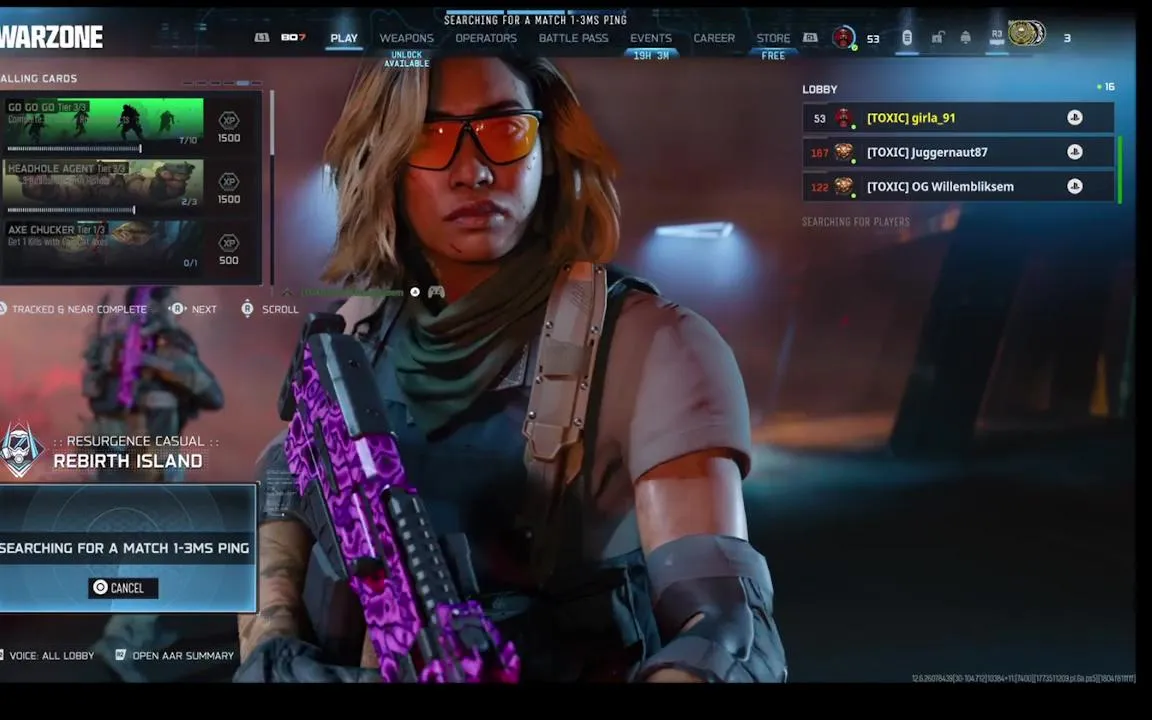The image size is (1152, 720).
Task: Click the SCROLL prompt
Action: point(270,309)
